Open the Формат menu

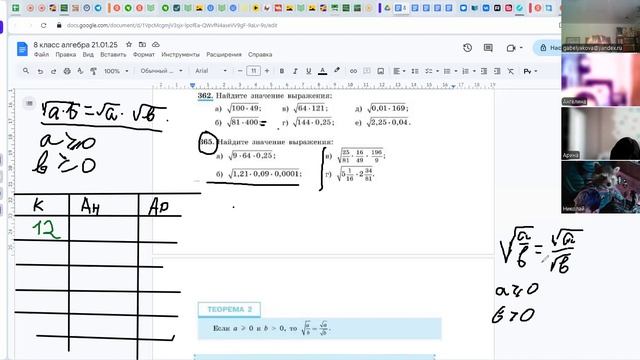click(144, 54)
